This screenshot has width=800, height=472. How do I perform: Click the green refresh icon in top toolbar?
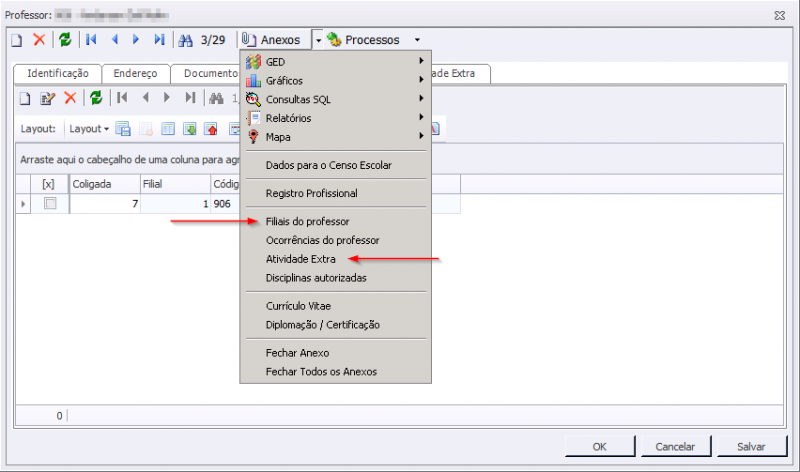(65, 40)
